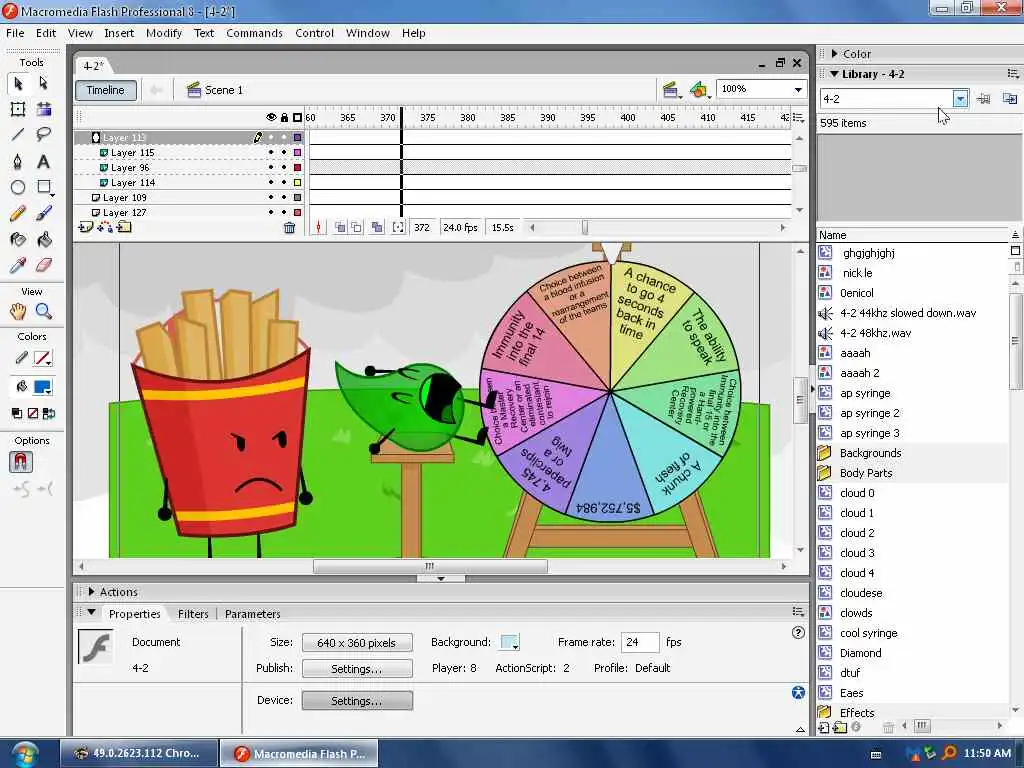The image size is (1024, 768).
Task: Select the Lasso tool
Action: 44,135
